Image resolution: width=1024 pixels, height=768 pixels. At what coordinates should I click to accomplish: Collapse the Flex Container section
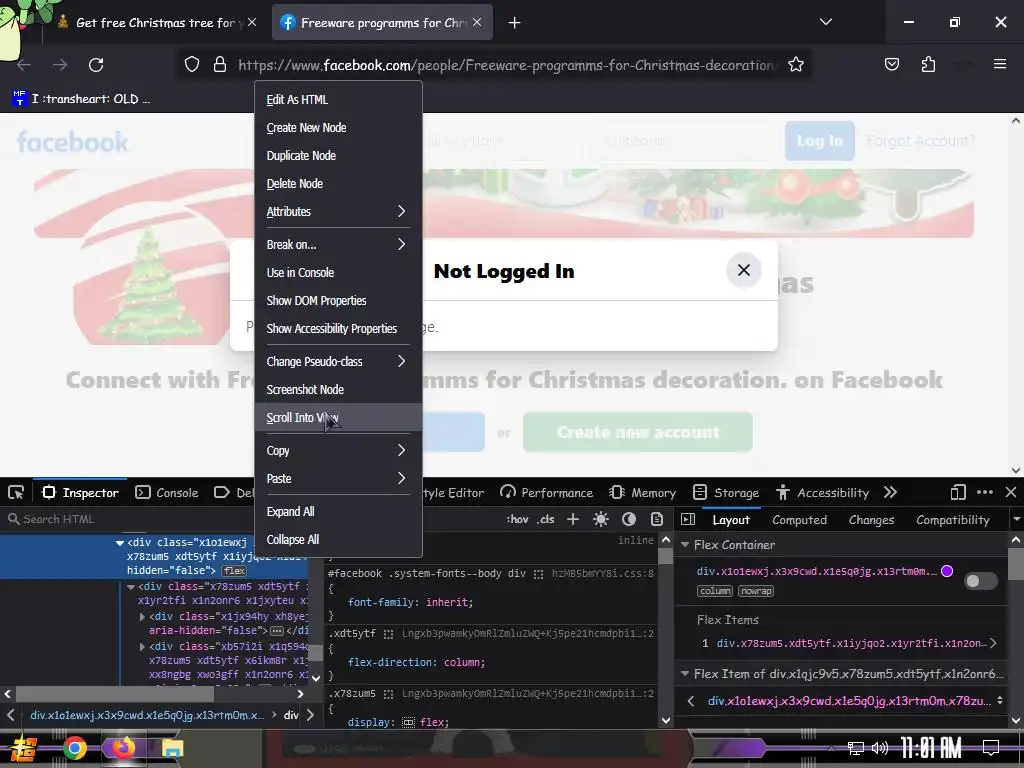[x=685, y=545]
